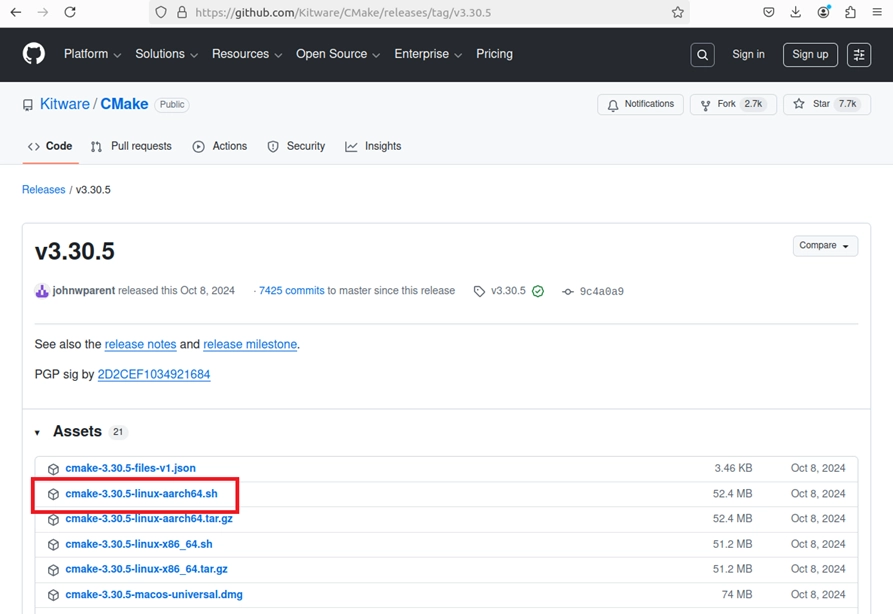Open the Insights tab
Image resolution: width=893 pixels, height=614 pixels.
click(x=373, y=146)
